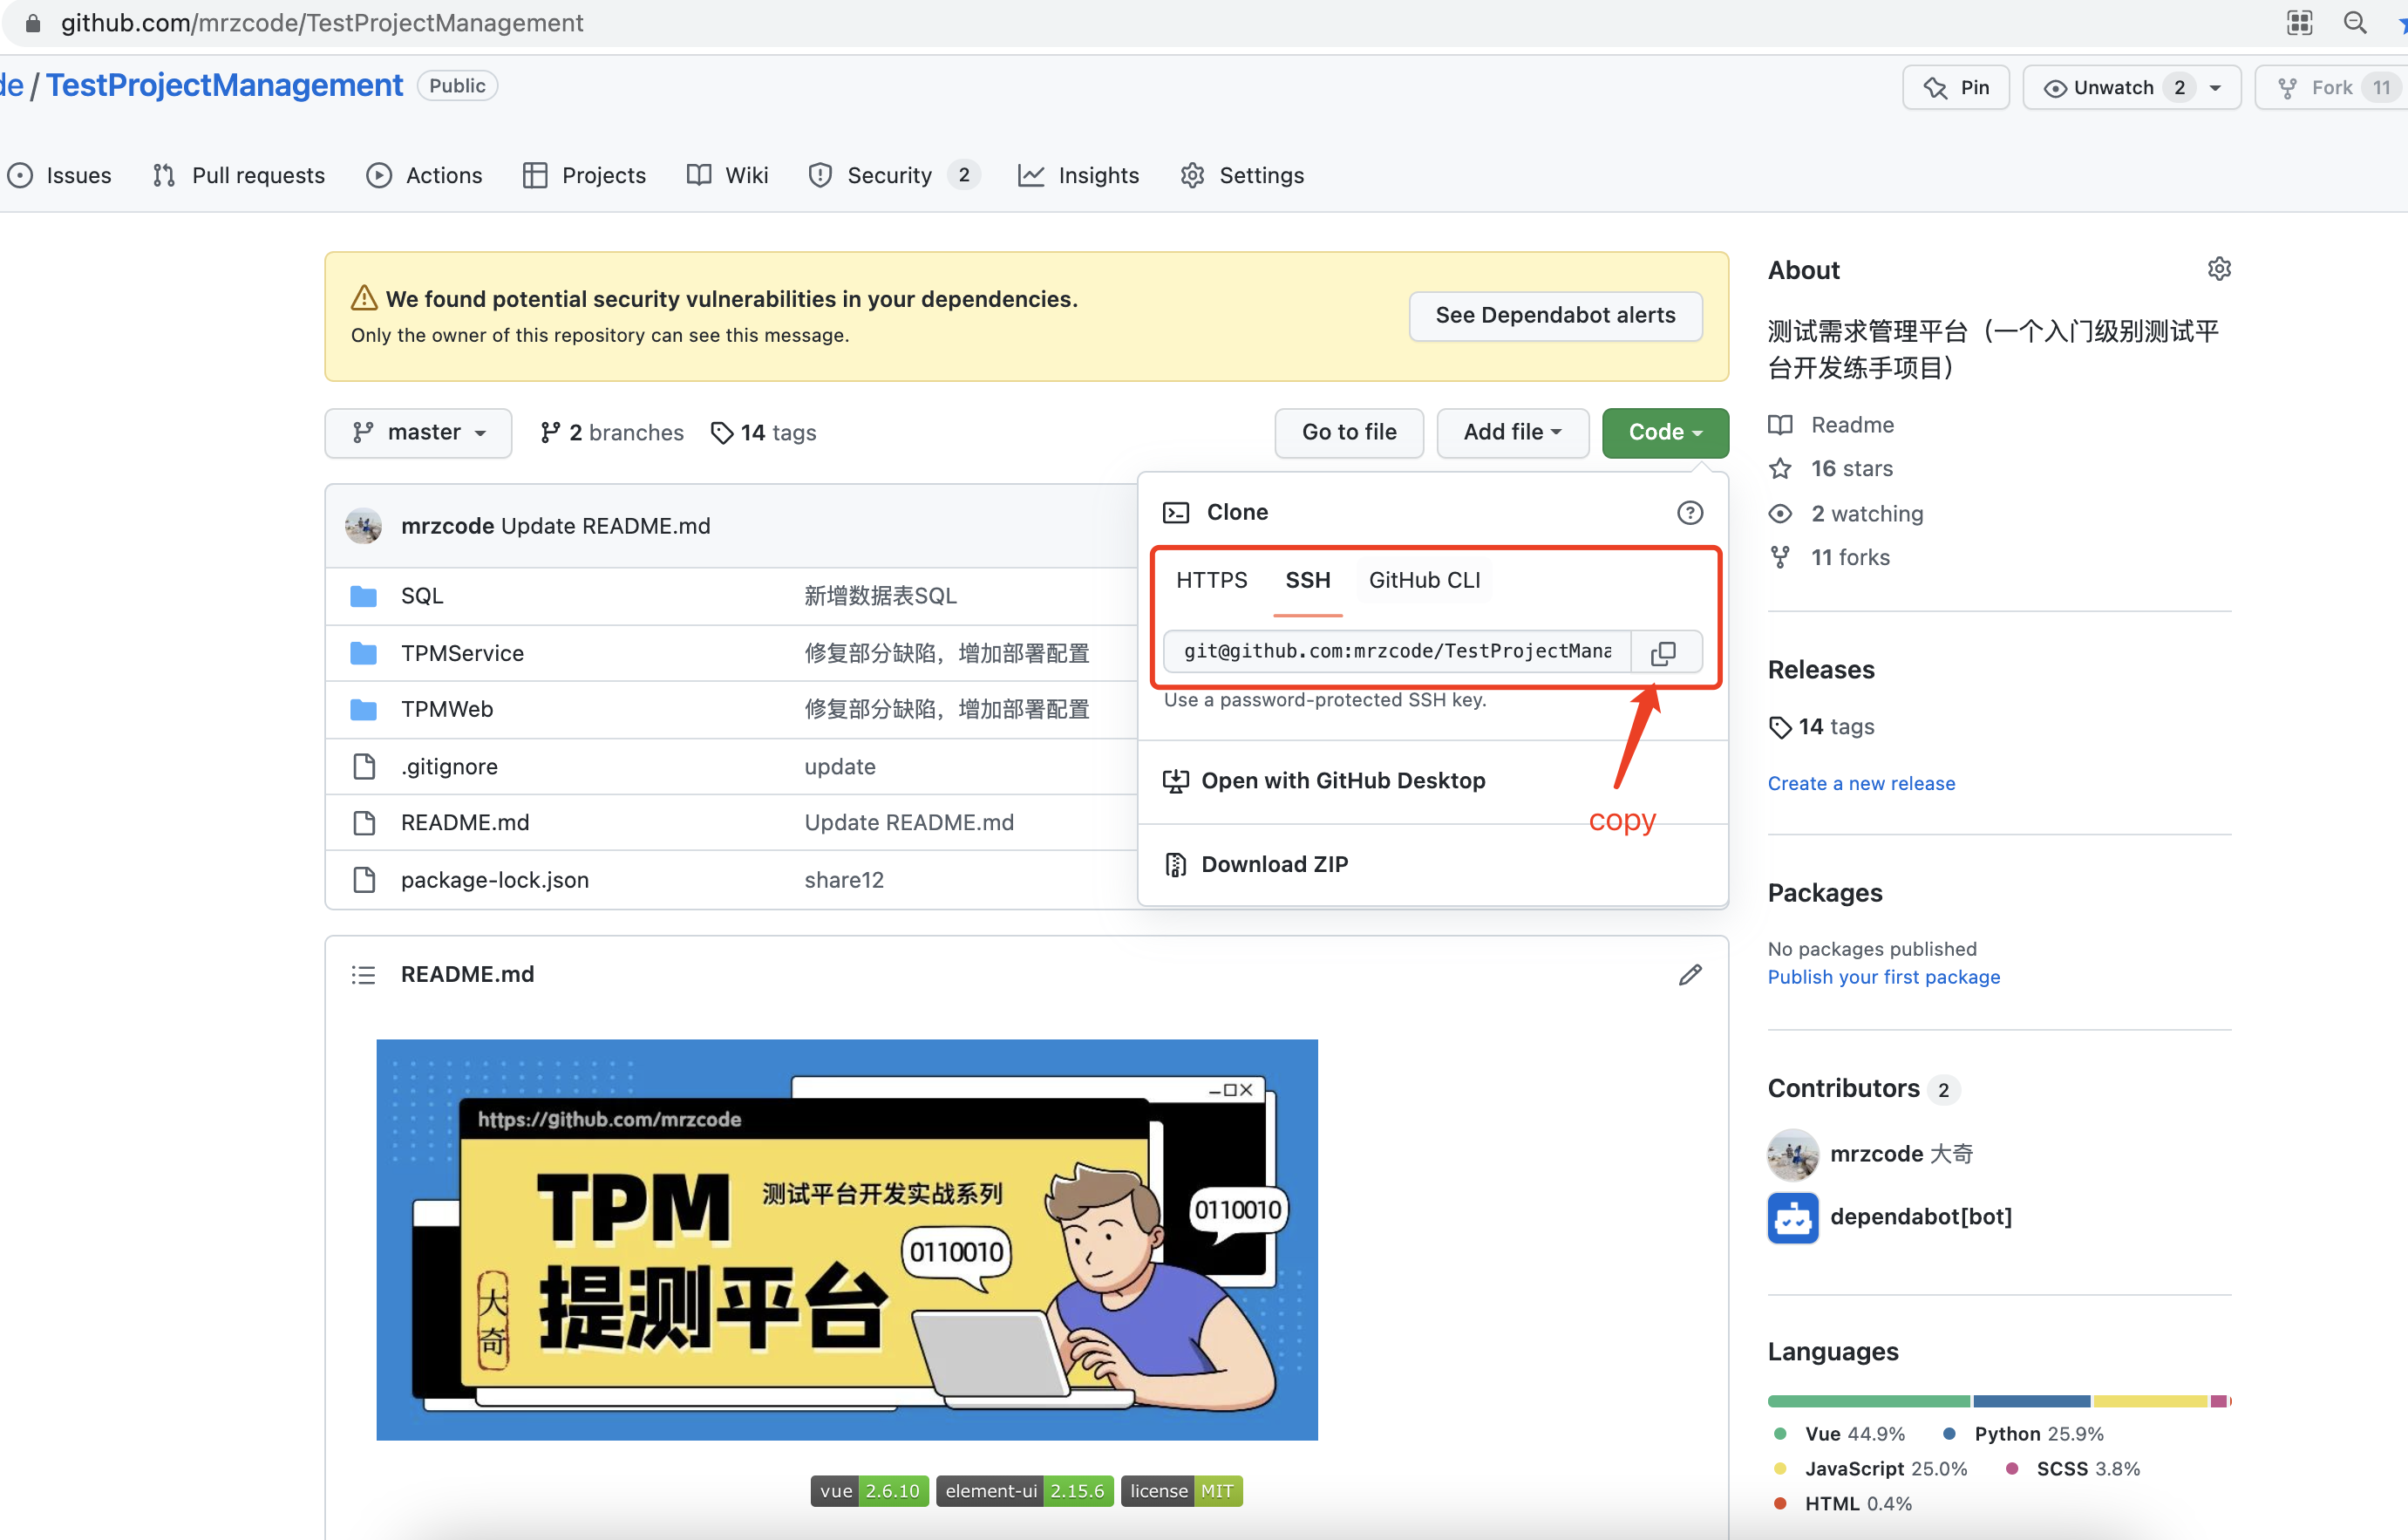The height and width of the screenshot is (1540, 2408).
Task: Open the Security tab
Action: [x=893, y=175]
